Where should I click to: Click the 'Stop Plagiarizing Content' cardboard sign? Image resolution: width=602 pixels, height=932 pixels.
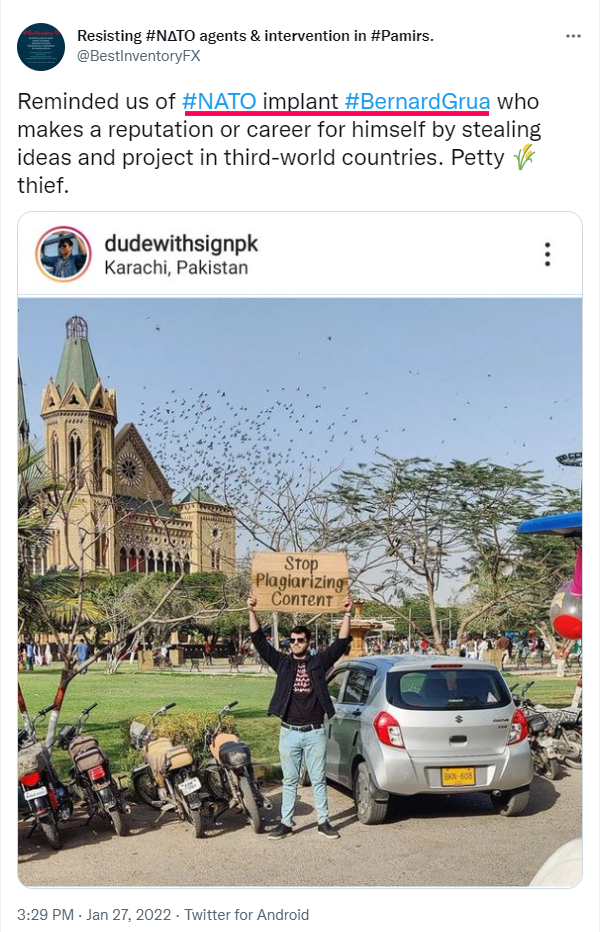coord(300,581)
